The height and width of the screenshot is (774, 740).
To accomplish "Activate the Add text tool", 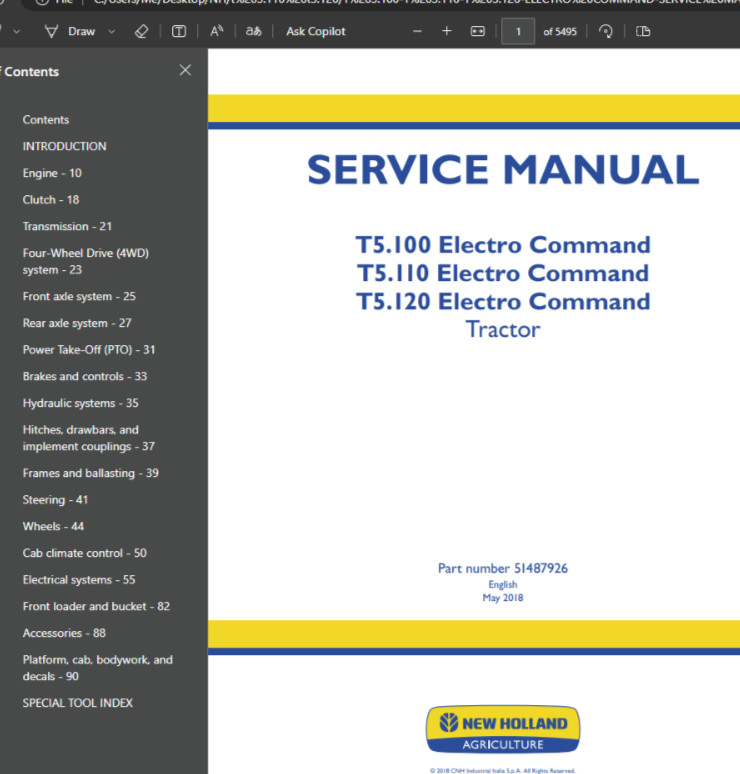I will coord(179,32).
